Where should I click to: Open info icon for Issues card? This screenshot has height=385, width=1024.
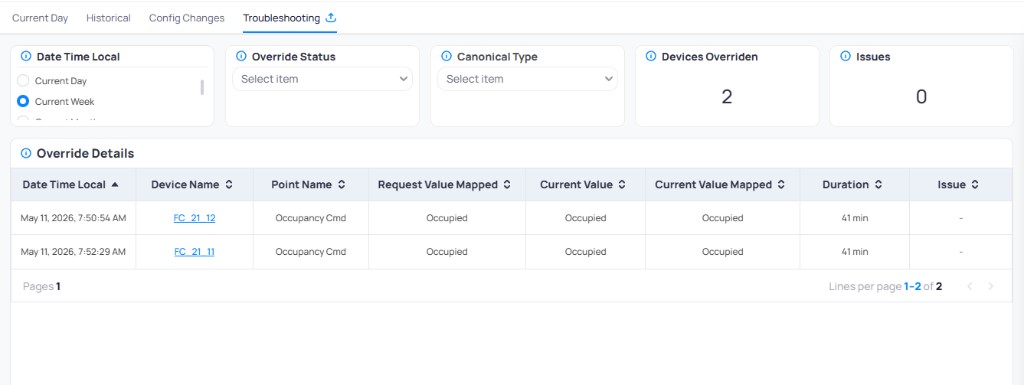846,56
